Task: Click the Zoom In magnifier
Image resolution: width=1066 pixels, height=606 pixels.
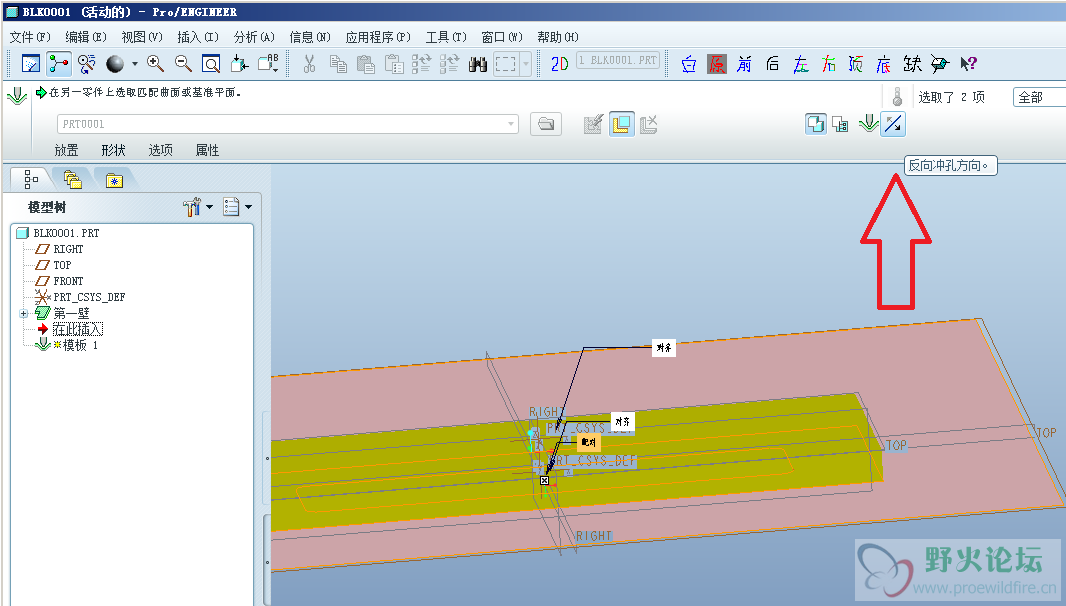Action: click(x=156, y=64)
